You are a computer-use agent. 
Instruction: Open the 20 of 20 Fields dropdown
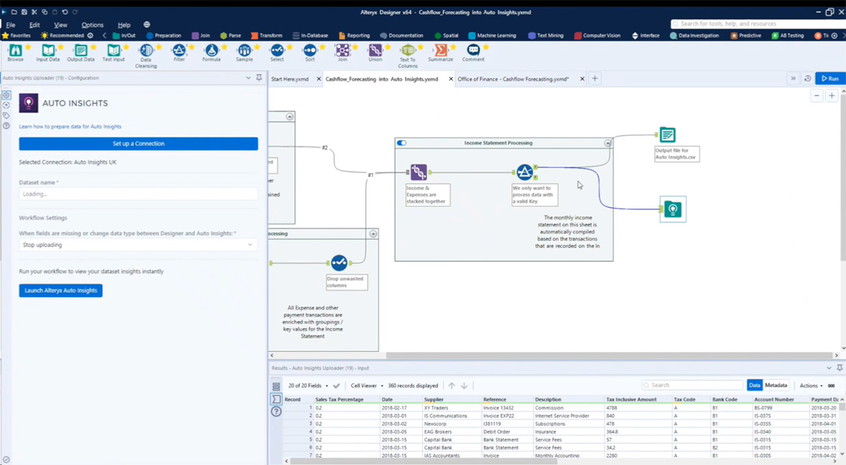pyautogui.click(x=308, y=386)
